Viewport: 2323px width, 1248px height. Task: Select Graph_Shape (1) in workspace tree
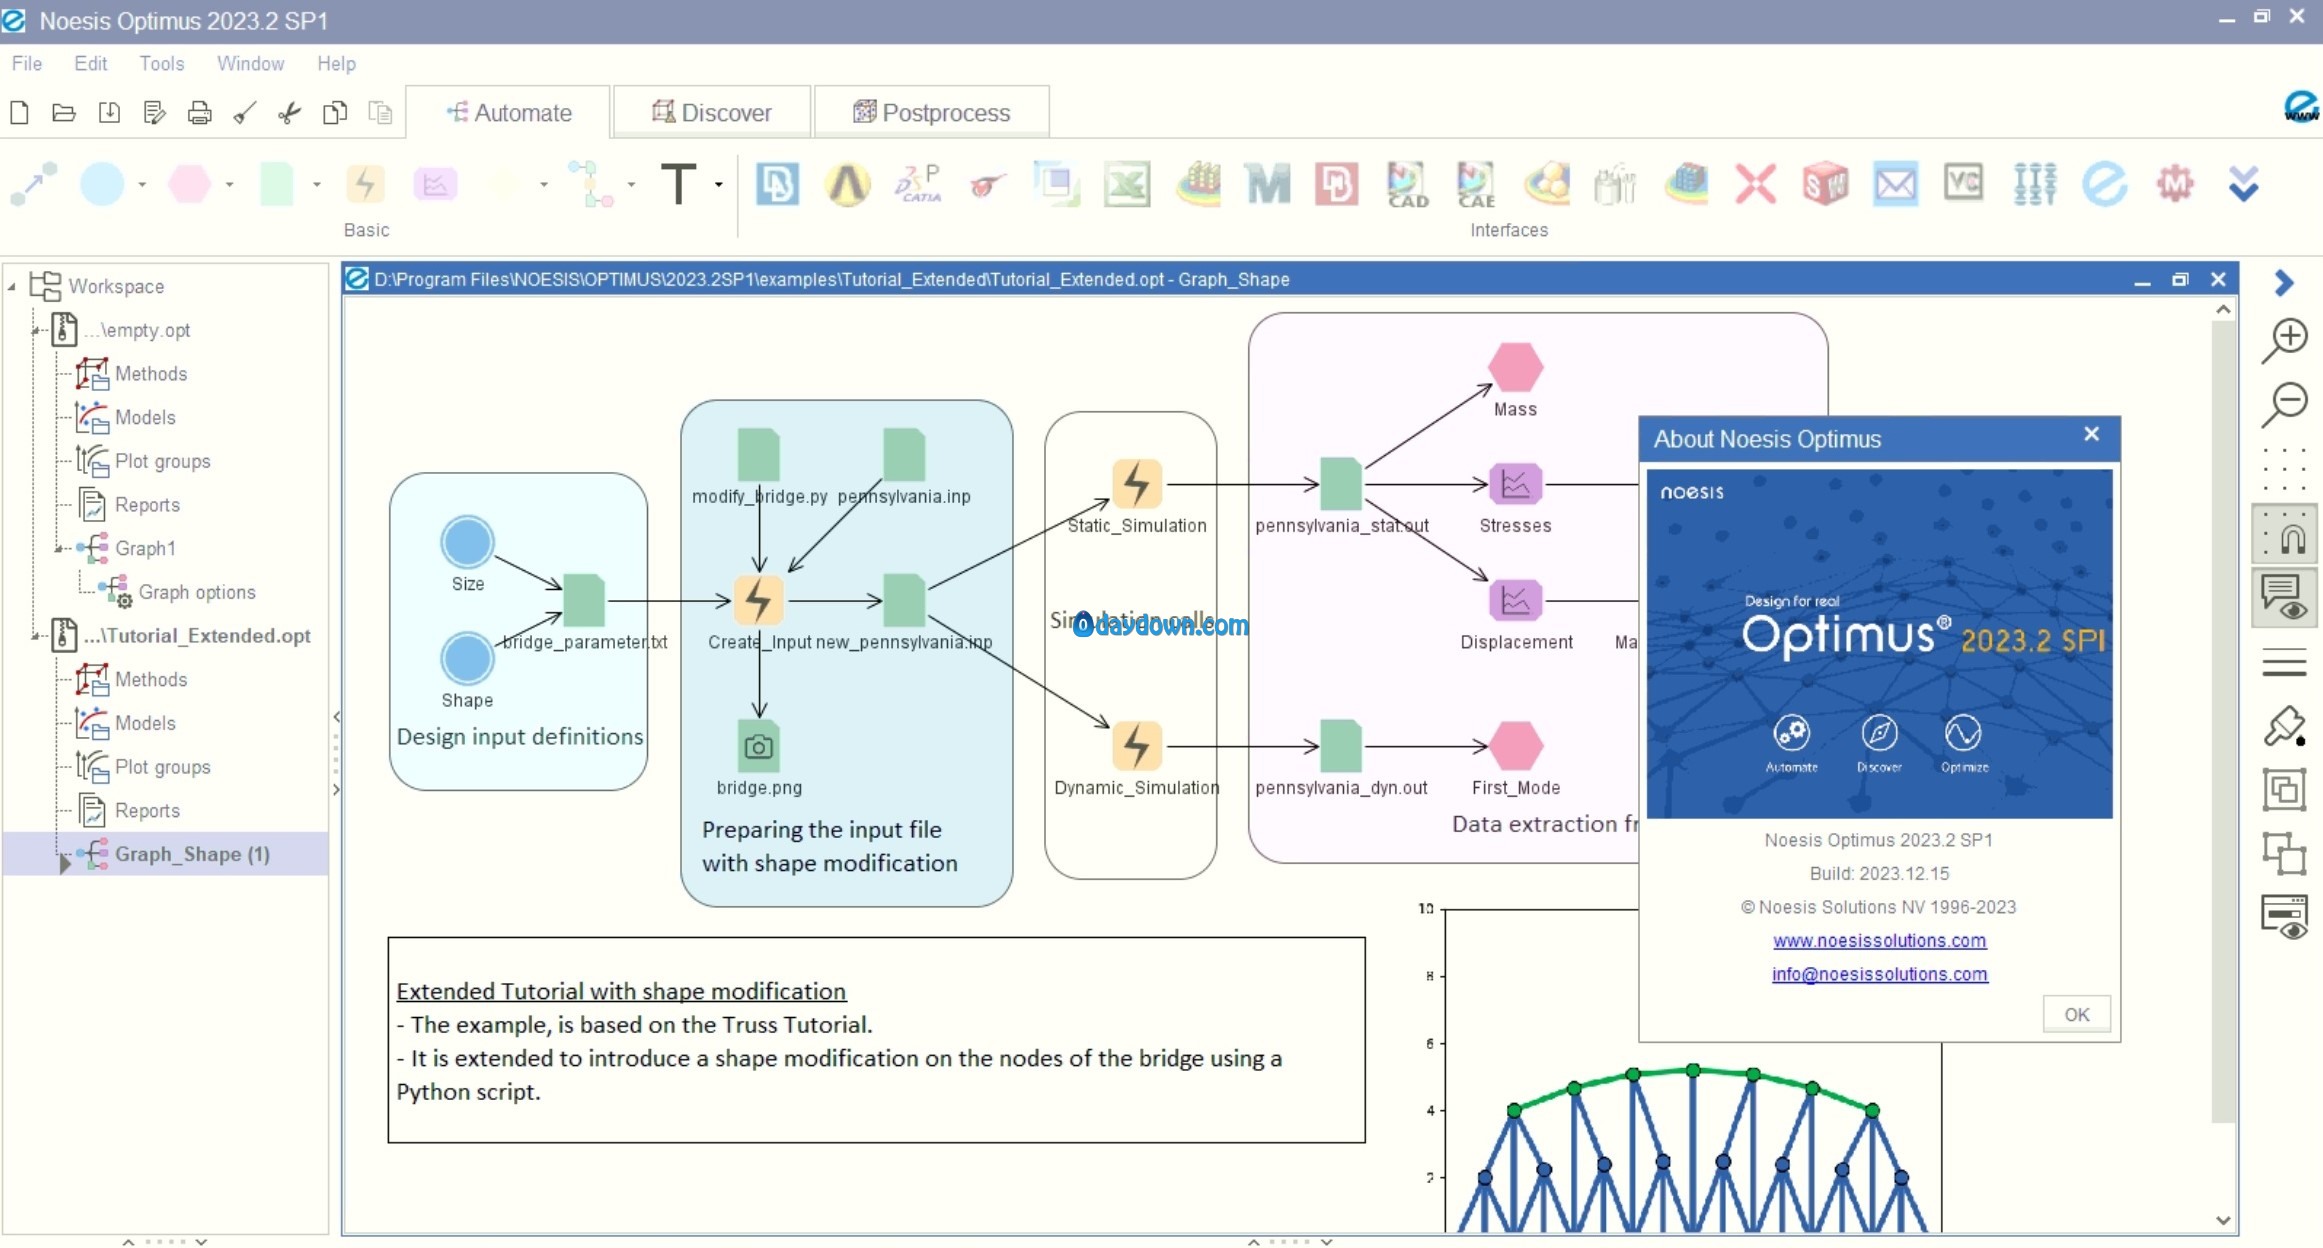click(x=192, y=854)
